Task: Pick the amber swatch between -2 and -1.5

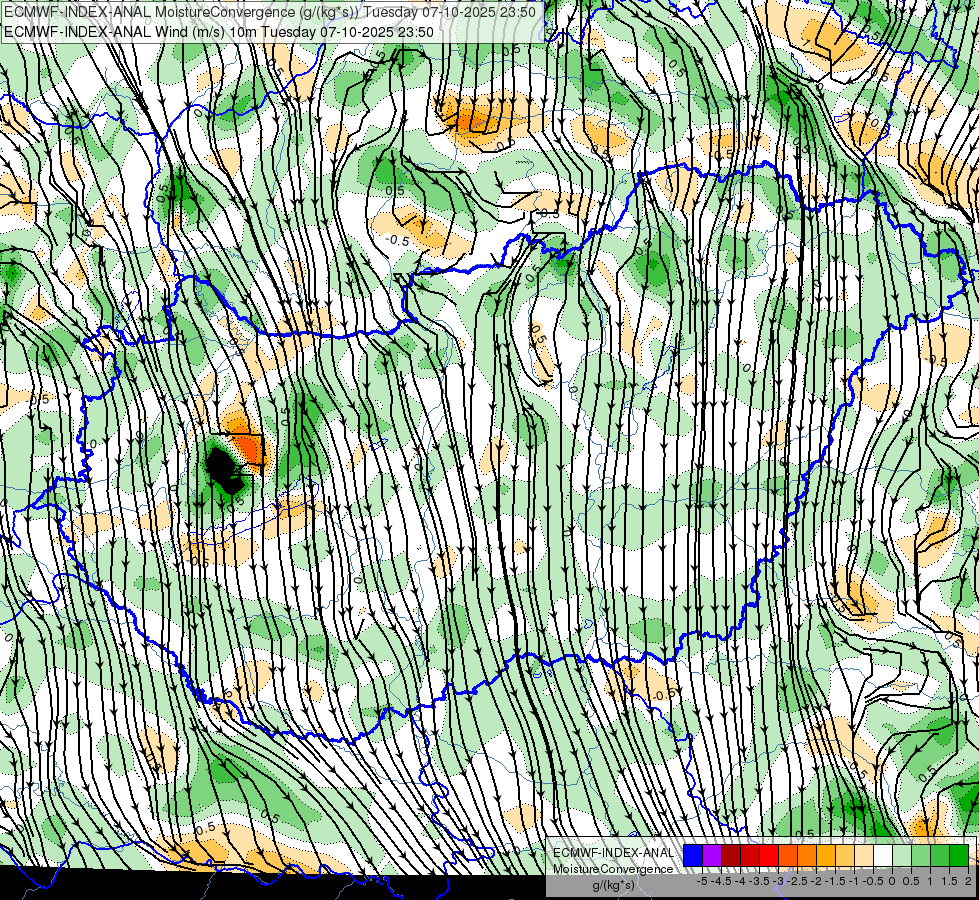Action: [826, 855]
